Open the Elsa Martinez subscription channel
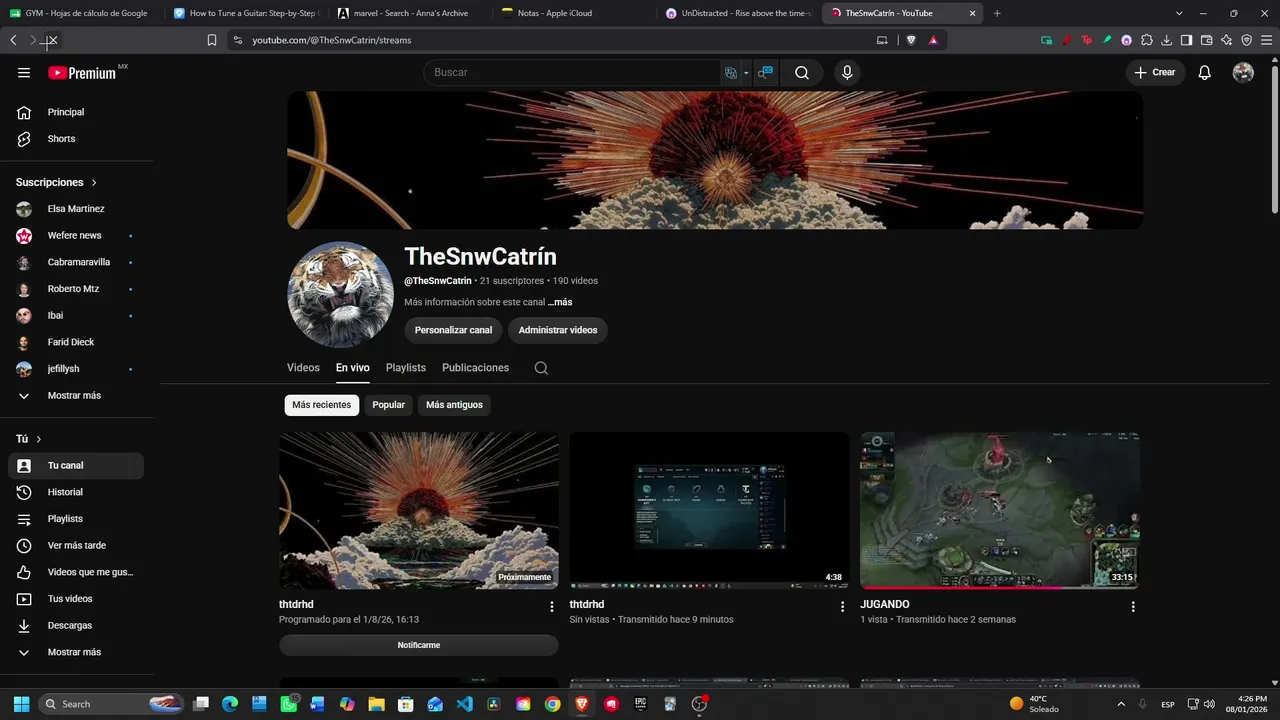Screen dimensions: 1280x720 tap(76, 209)
